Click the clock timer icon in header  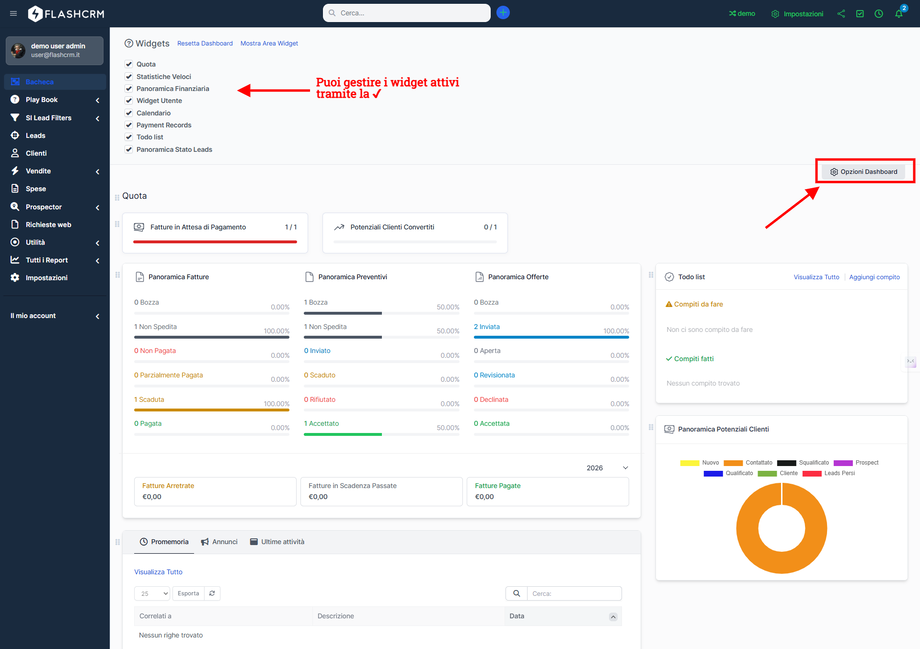pos(878,14)
